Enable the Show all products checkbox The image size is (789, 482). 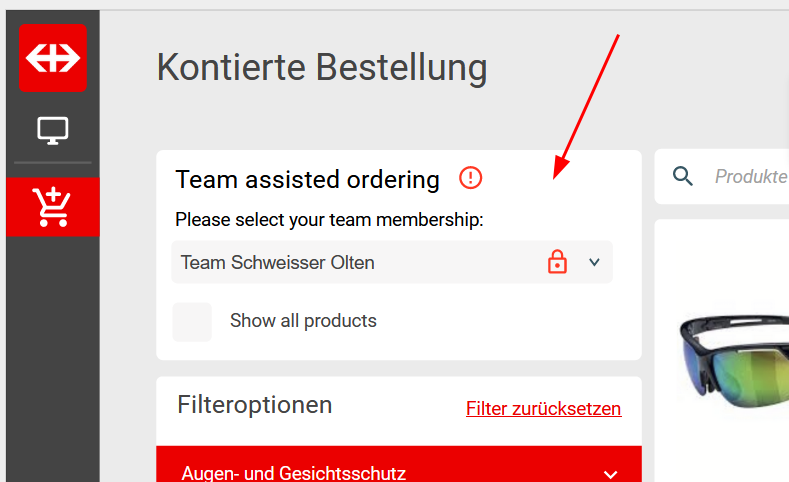click(192, 322)
